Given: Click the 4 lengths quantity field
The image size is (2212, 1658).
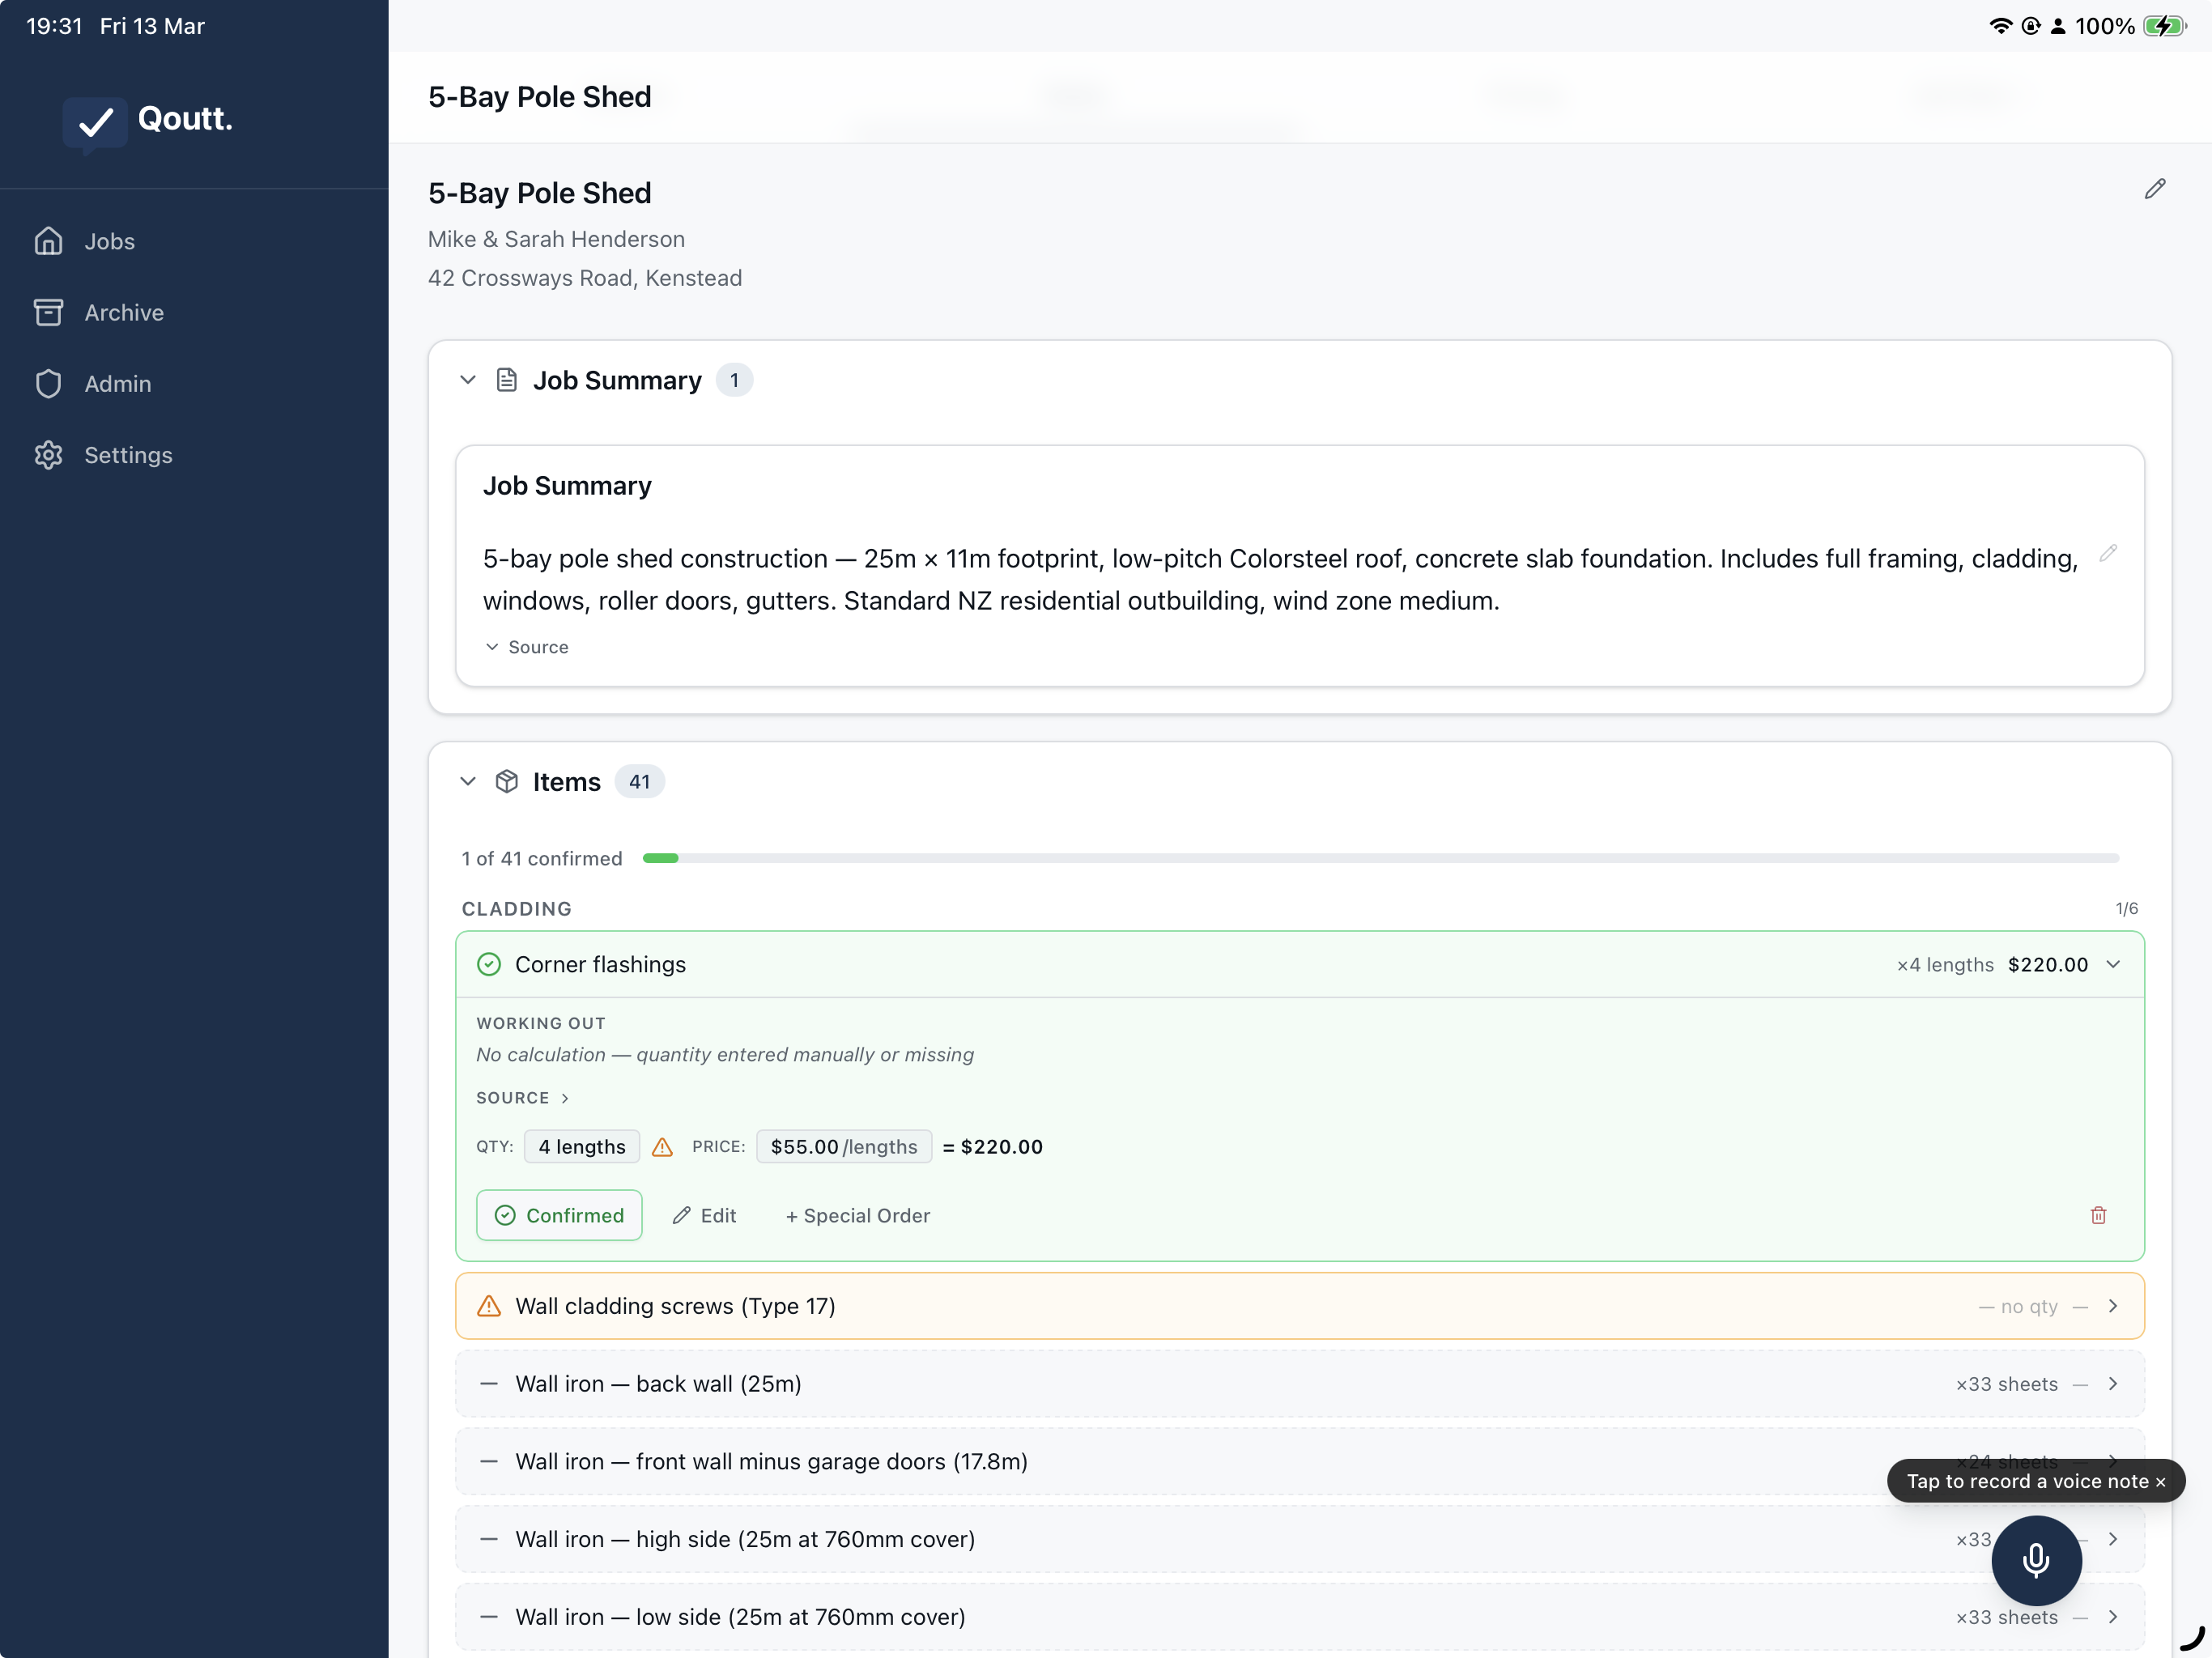Looking at the screenshot, I should pyautogui.click(x=581, y=1147).
